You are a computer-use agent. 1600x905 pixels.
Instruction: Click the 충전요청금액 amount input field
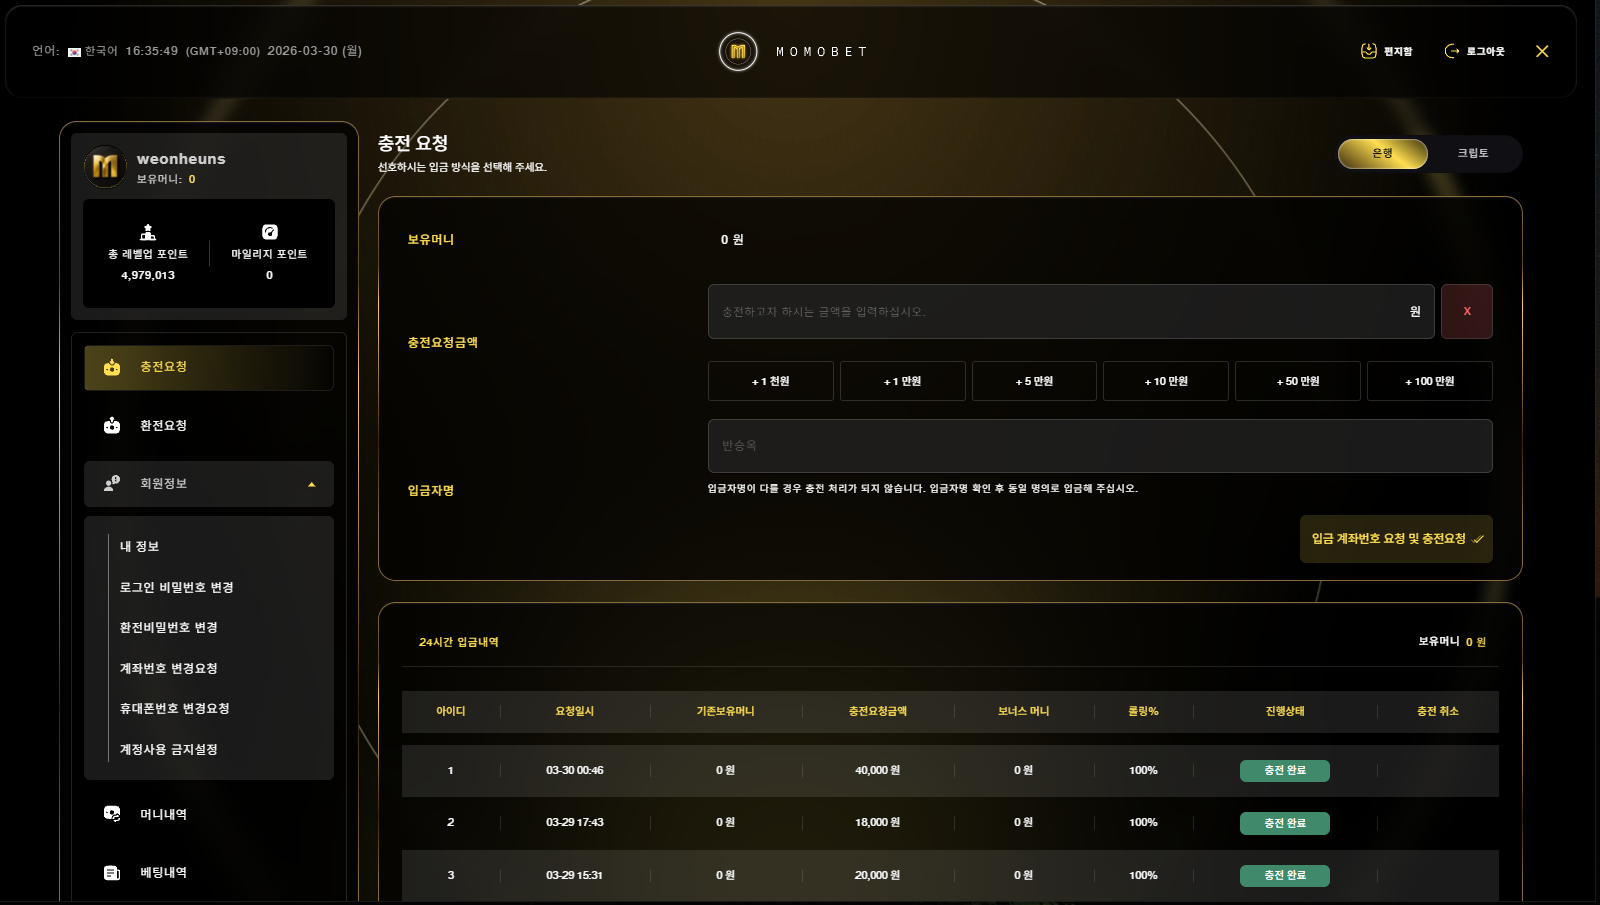1060,311
